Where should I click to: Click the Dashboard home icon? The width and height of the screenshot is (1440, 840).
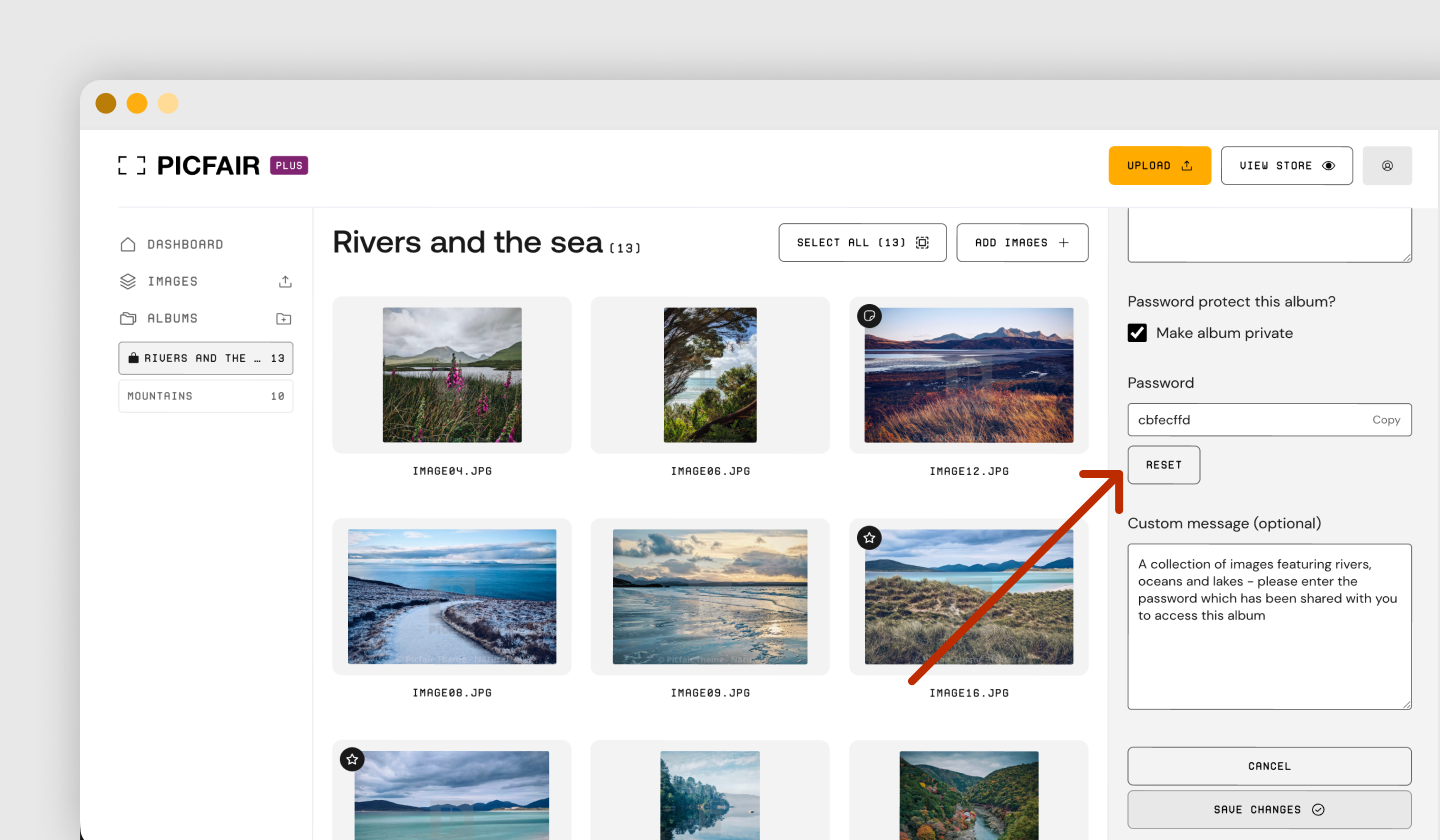[128, 244]
